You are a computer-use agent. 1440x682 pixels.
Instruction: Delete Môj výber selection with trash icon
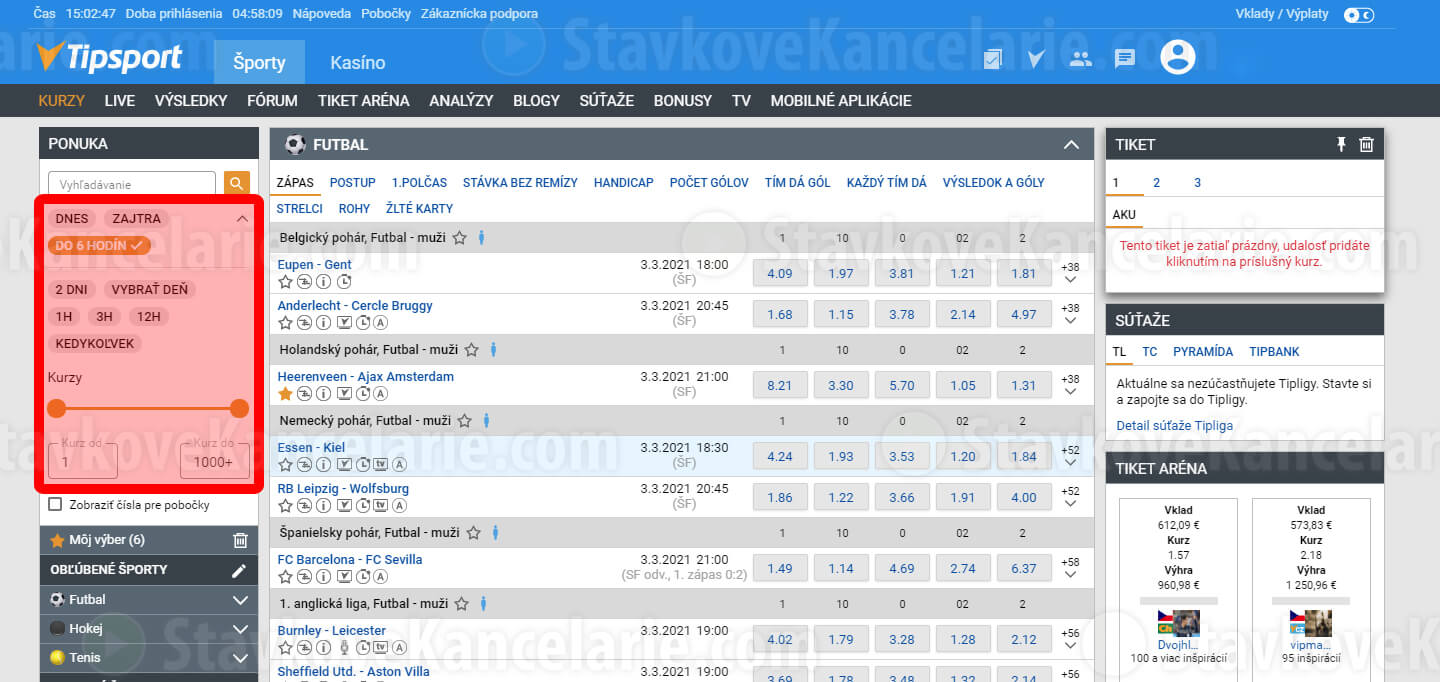tap(240, 540)
